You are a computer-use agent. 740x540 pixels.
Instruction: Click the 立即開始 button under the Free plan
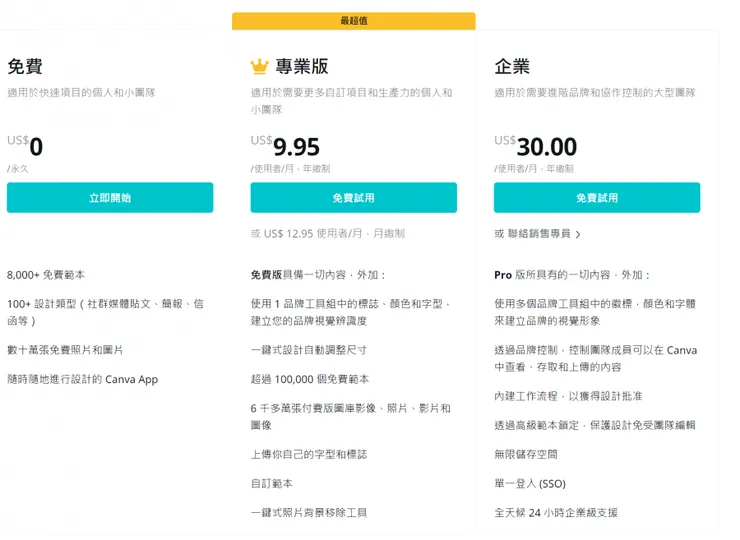110,197
